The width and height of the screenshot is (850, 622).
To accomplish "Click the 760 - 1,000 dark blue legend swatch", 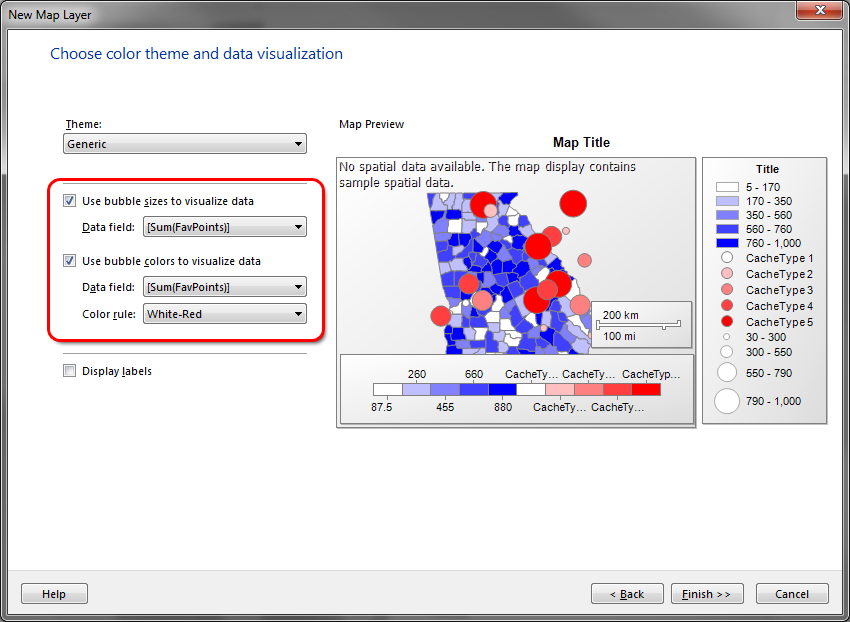I will point(726,243).
